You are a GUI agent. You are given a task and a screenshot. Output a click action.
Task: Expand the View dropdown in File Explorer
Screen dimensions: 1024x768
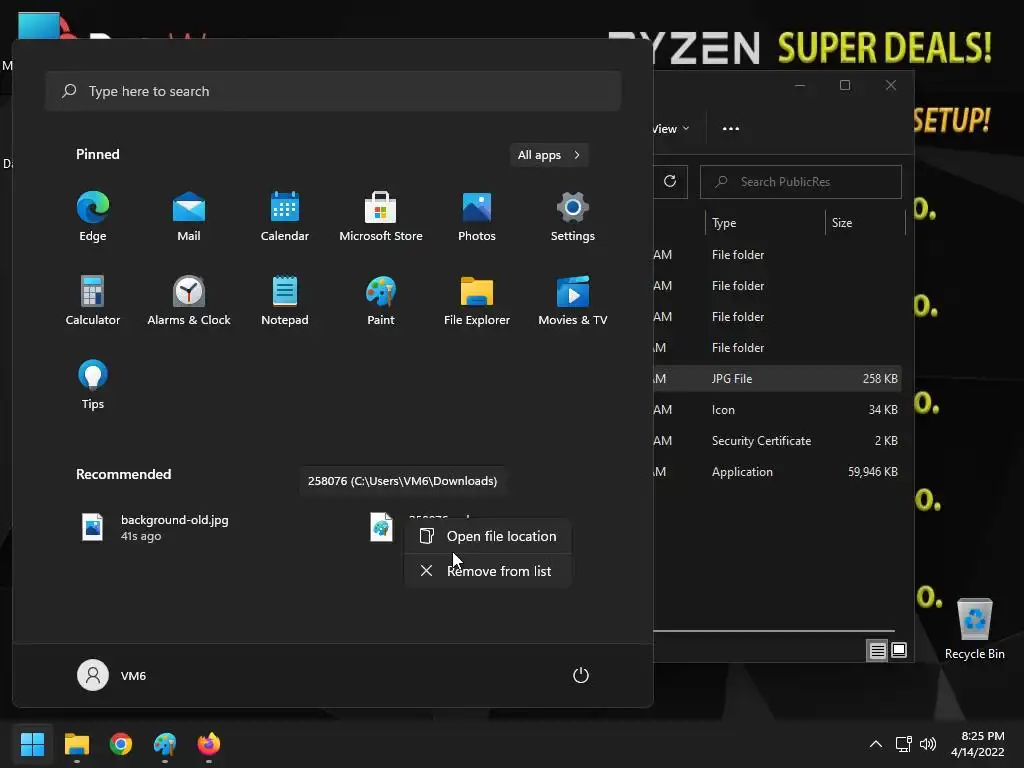[x=671, y=129]
